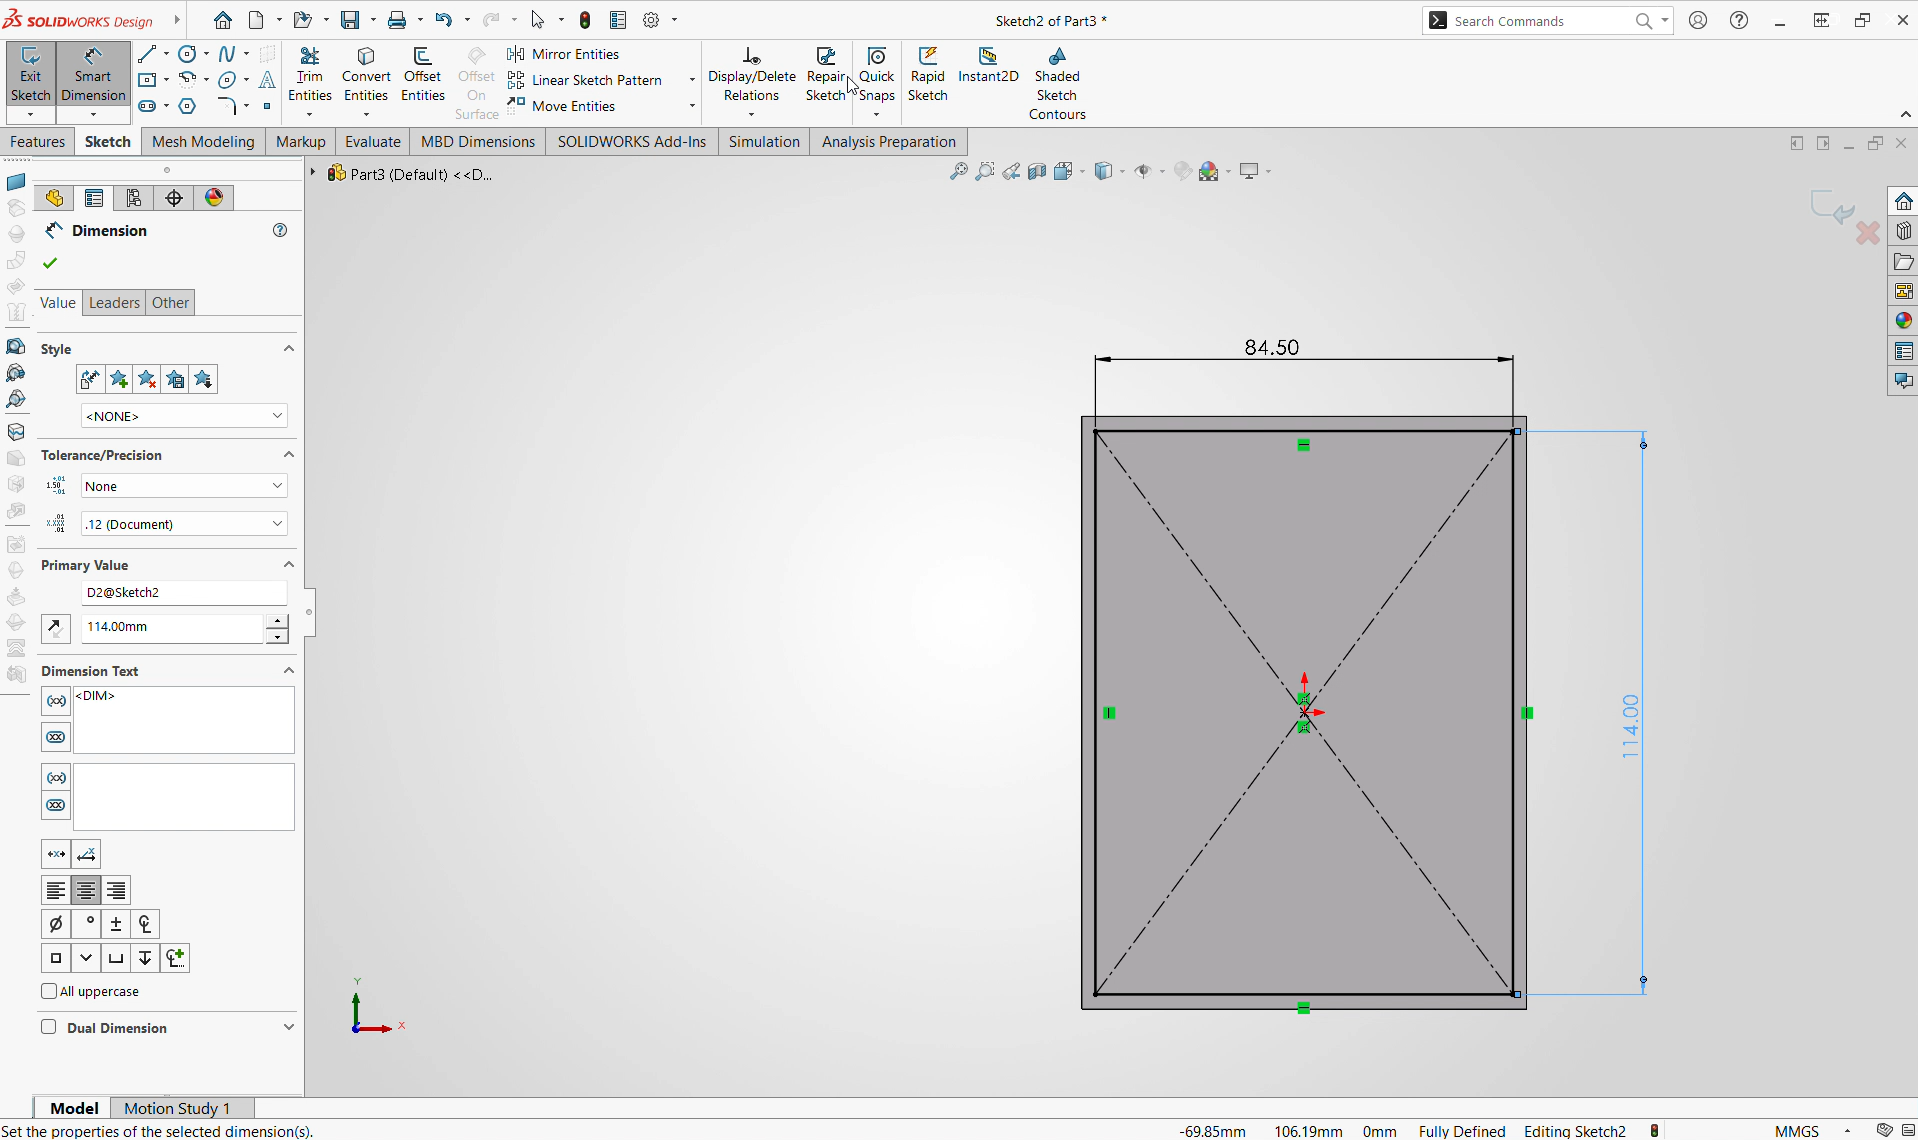The height and width of the screenshot is (1140, 1918).
Task: Collapse the Dimension Text section
Action: pyautogui.click(x=289, y=670)
